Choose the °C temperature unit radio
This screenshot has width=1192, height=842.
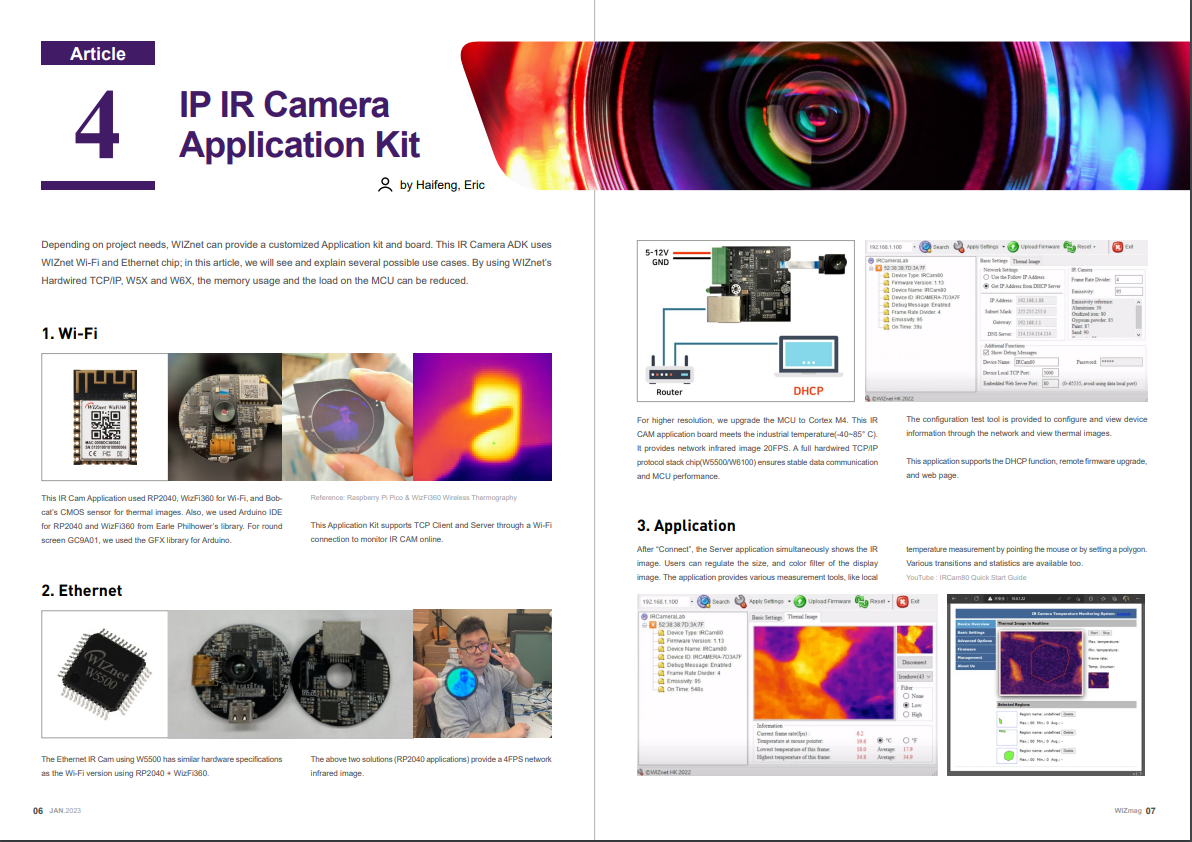point(881,740)
